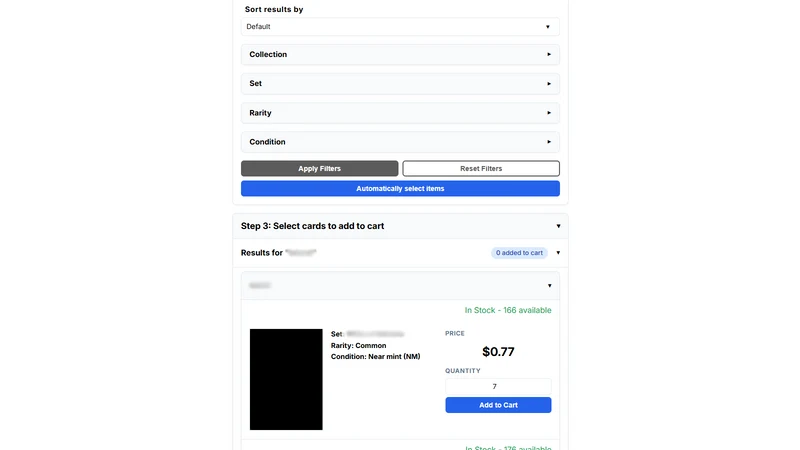Click the Apply Filters button
This screenshot has width=800, height=450.
(x=319, y=168)
